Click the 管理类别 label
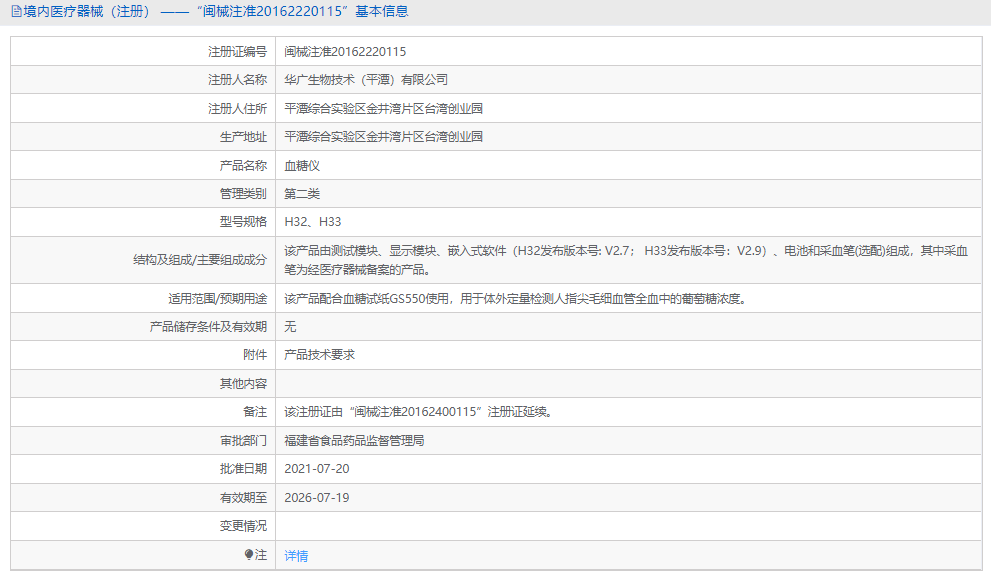991x577 pixels. [243, 193]
